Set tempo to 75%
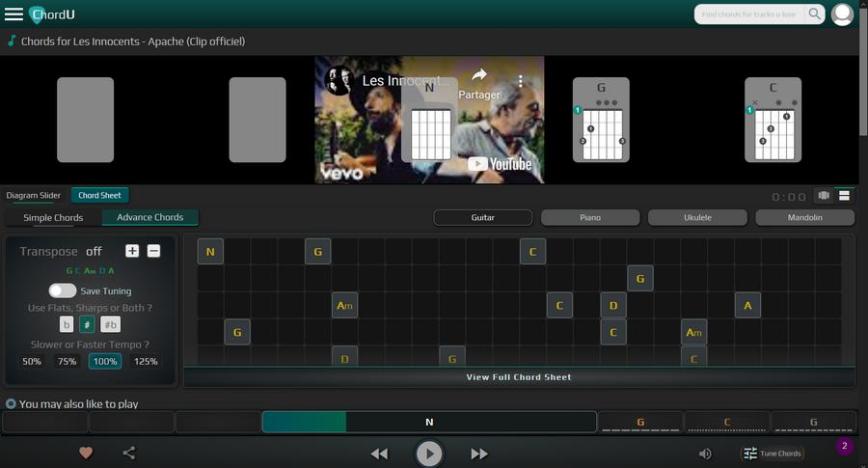Screen dimensions: 868x468 tap(67, 361)
